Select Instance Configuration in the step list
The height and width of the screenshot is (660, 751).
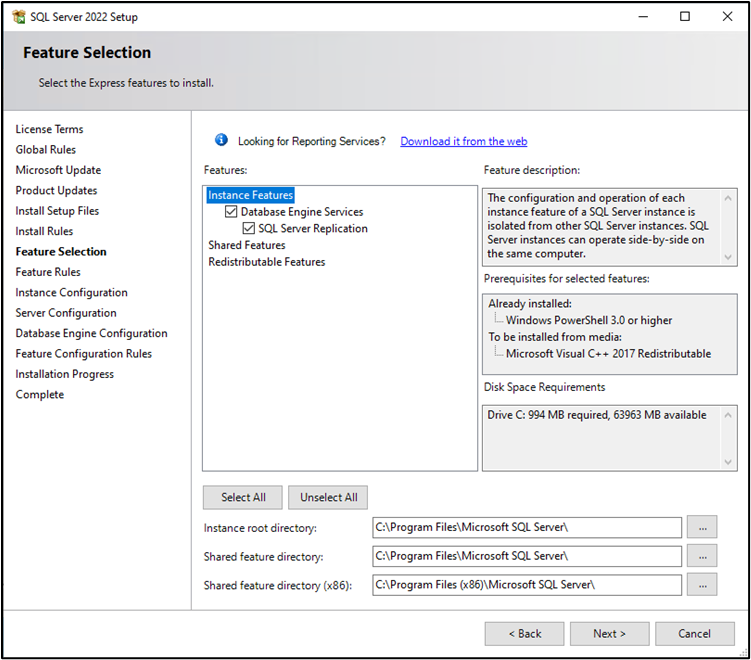[x=71, y=293]
